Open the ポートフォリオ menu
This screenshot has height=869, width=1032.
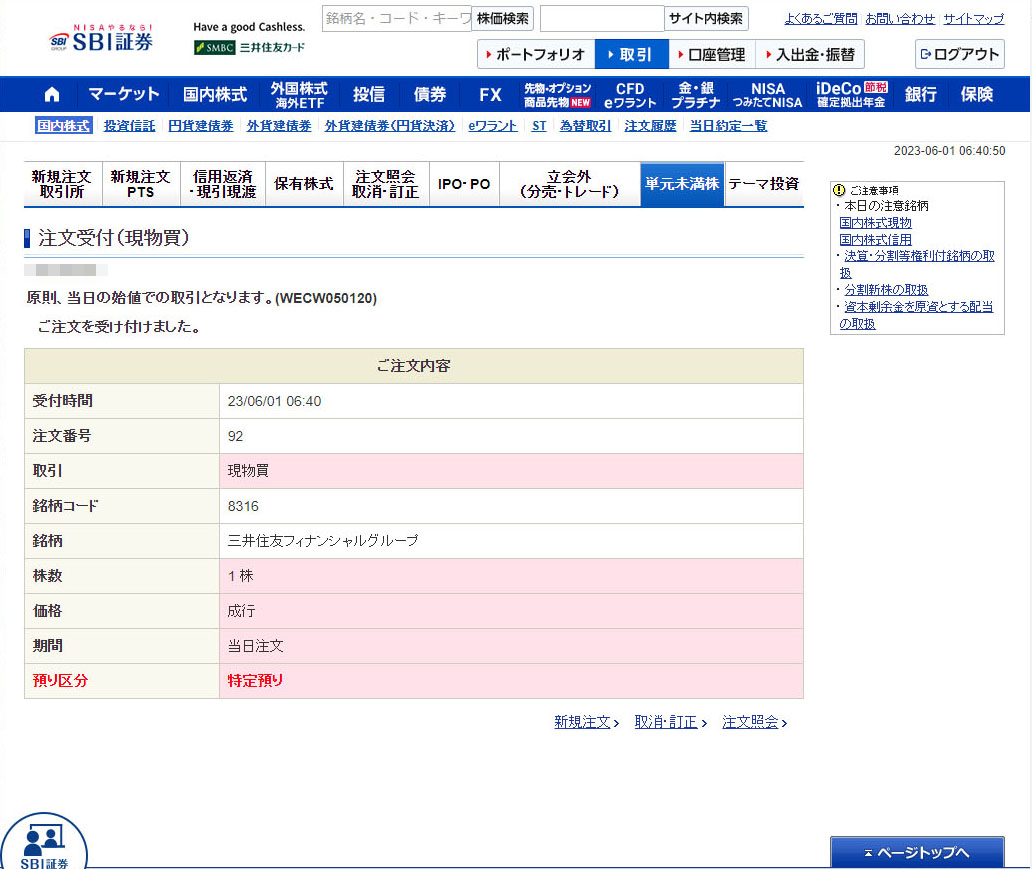535,54
